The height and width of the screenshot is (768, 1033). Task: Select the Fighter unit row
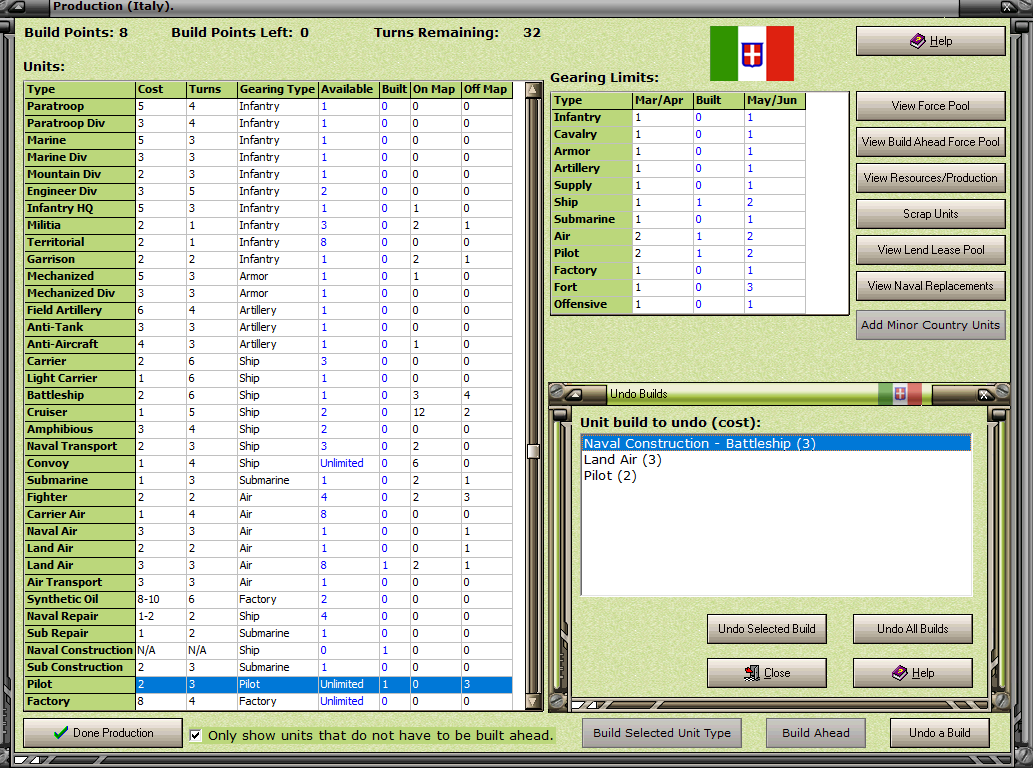pyautogui.click(x=269, y=497)
